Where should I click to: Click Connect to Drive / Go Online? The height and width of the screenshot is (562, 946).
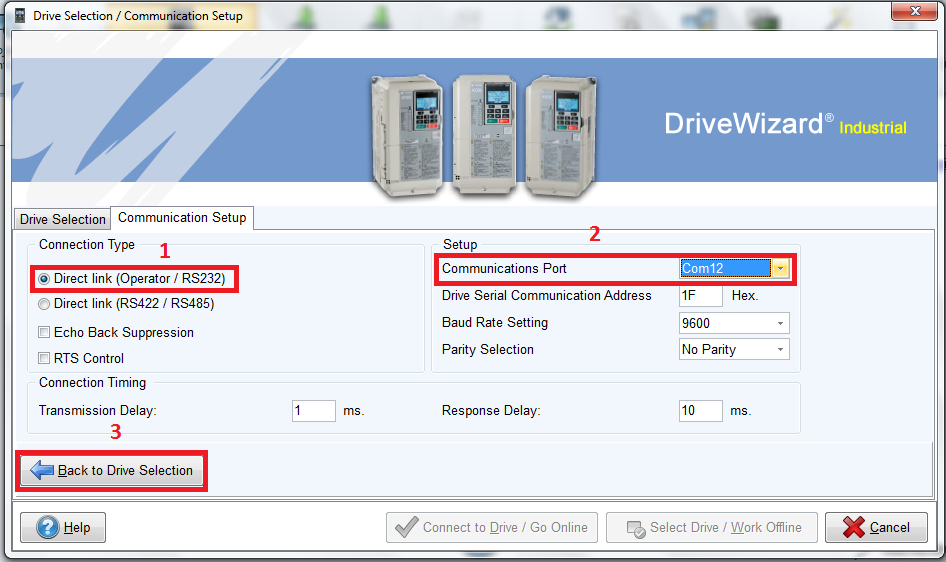point(492,528)
